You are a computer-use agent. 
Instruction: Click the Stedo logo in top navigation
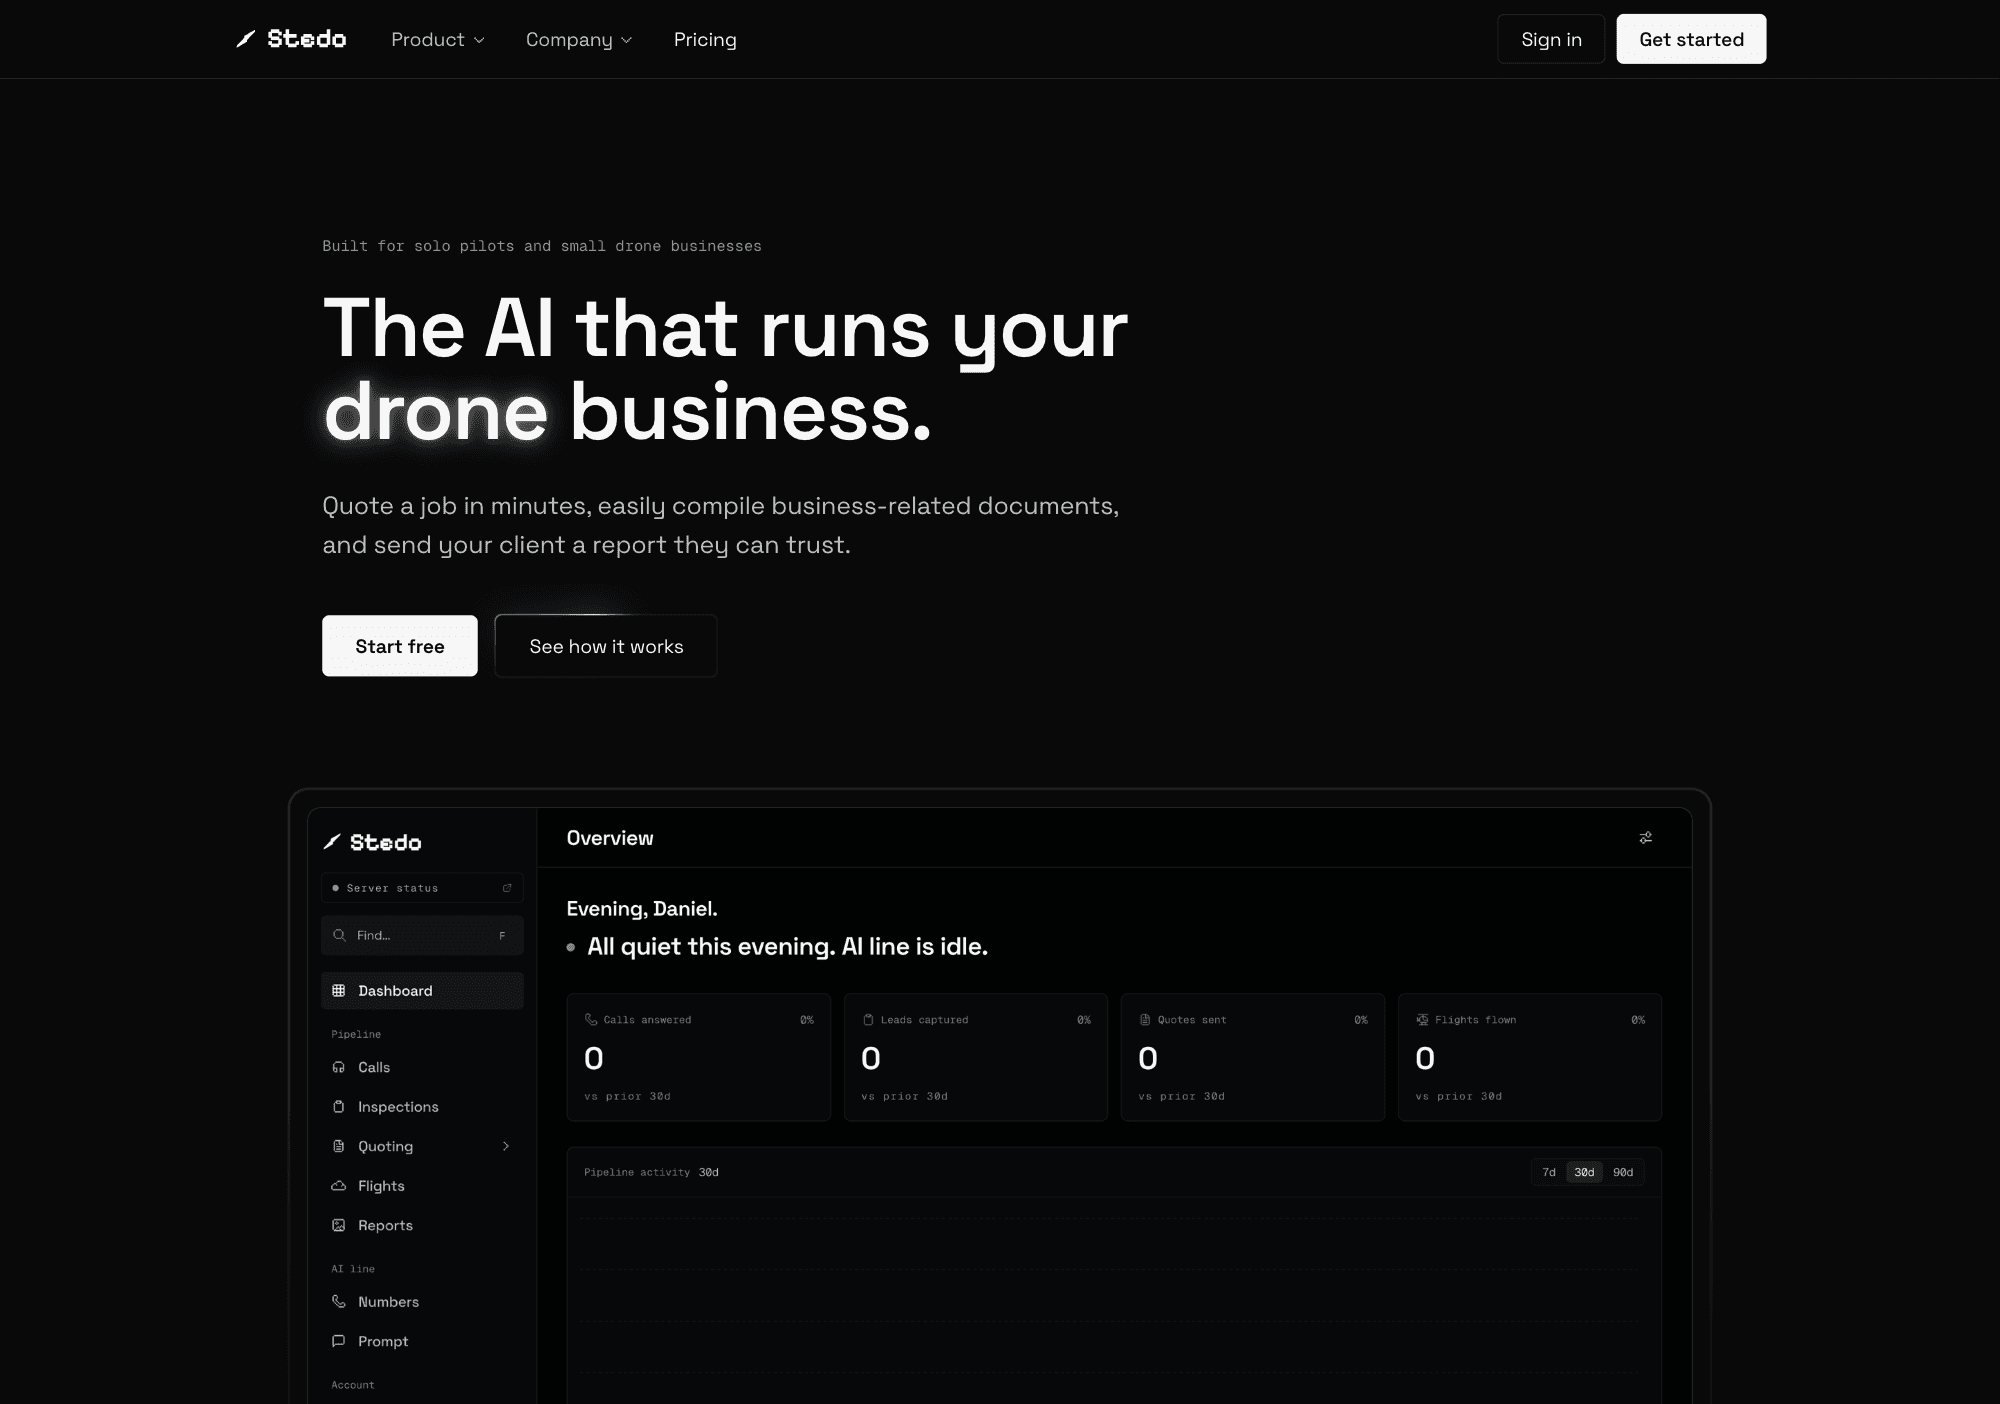(291, 39)
